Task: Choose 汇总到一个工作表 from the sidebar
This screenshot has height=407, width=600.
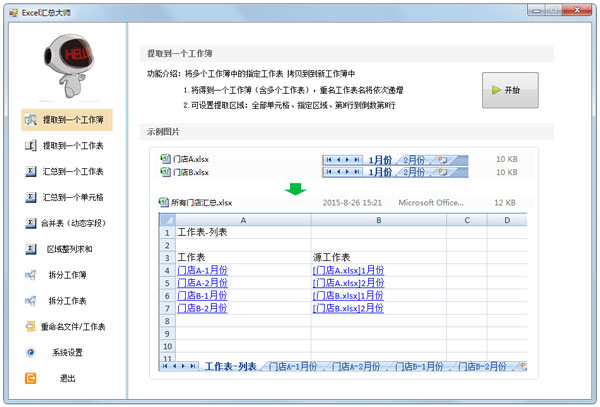Action: click(x=70, y=173)
